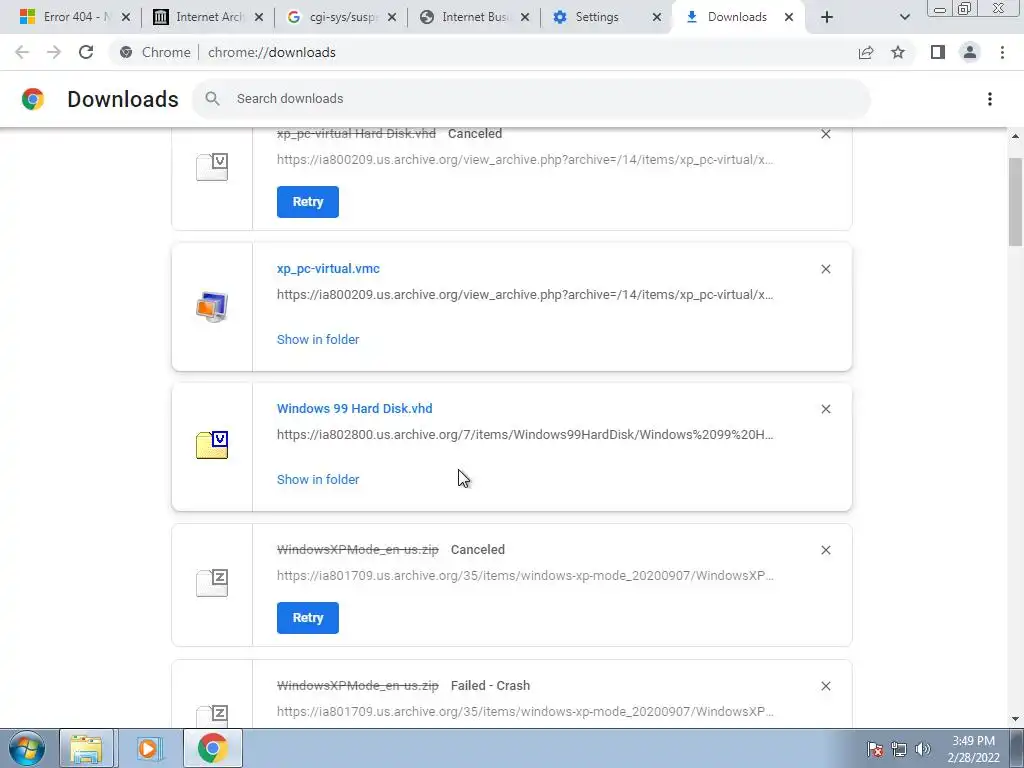This screenshot has height=768, width=1024.
Task: Click the scrollbar up arrow
Action: point(1016,136)
